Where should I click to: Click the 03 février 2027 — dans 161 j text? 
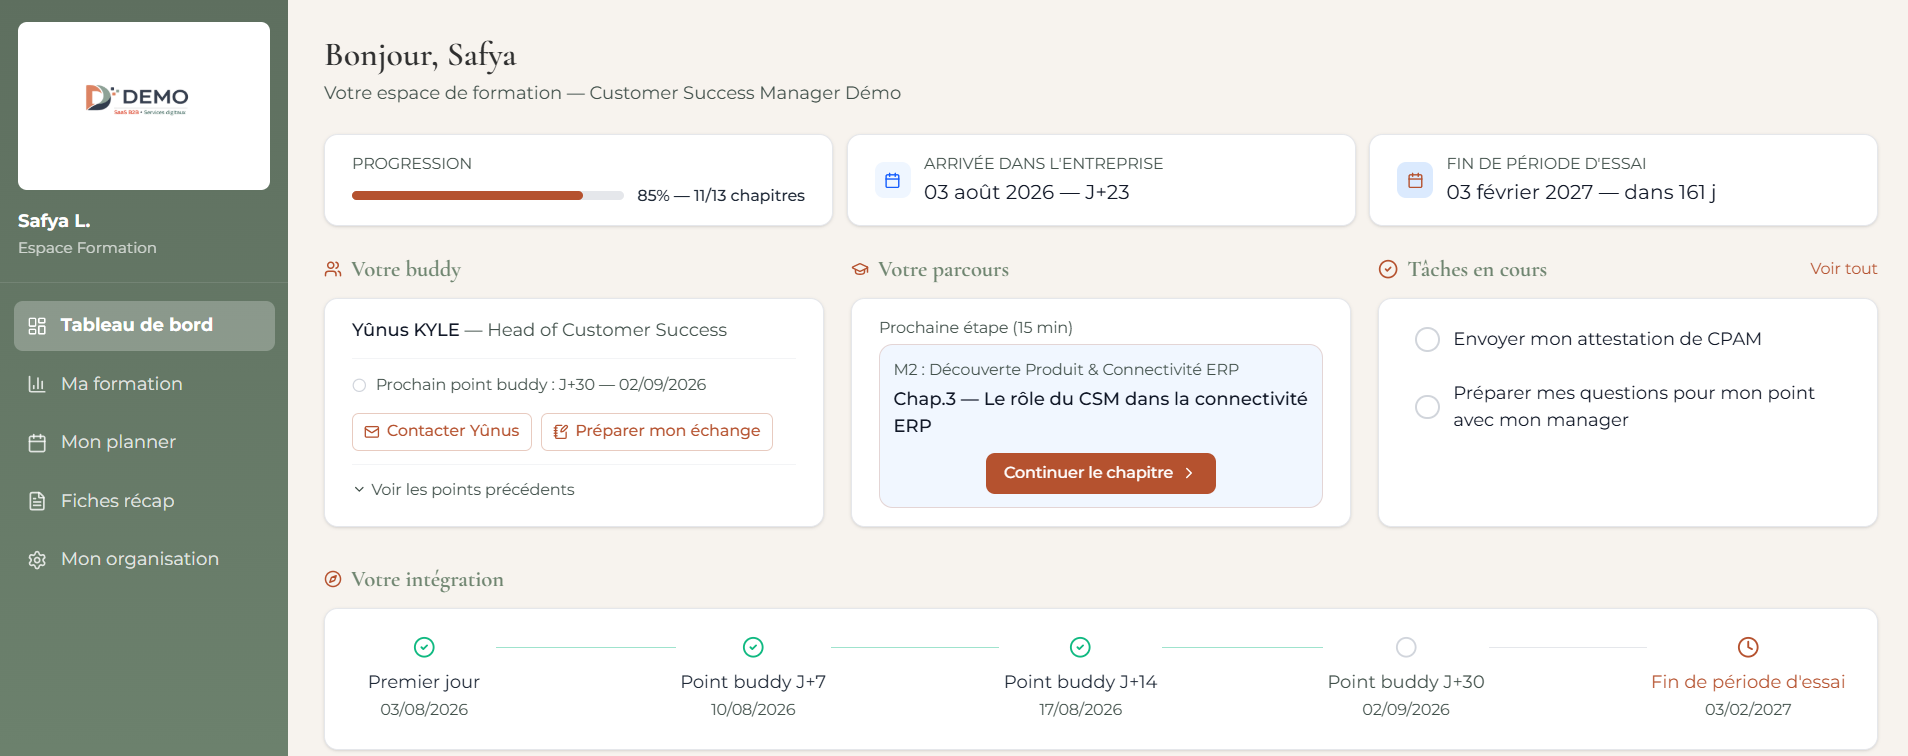click(x=1581, y=192)
